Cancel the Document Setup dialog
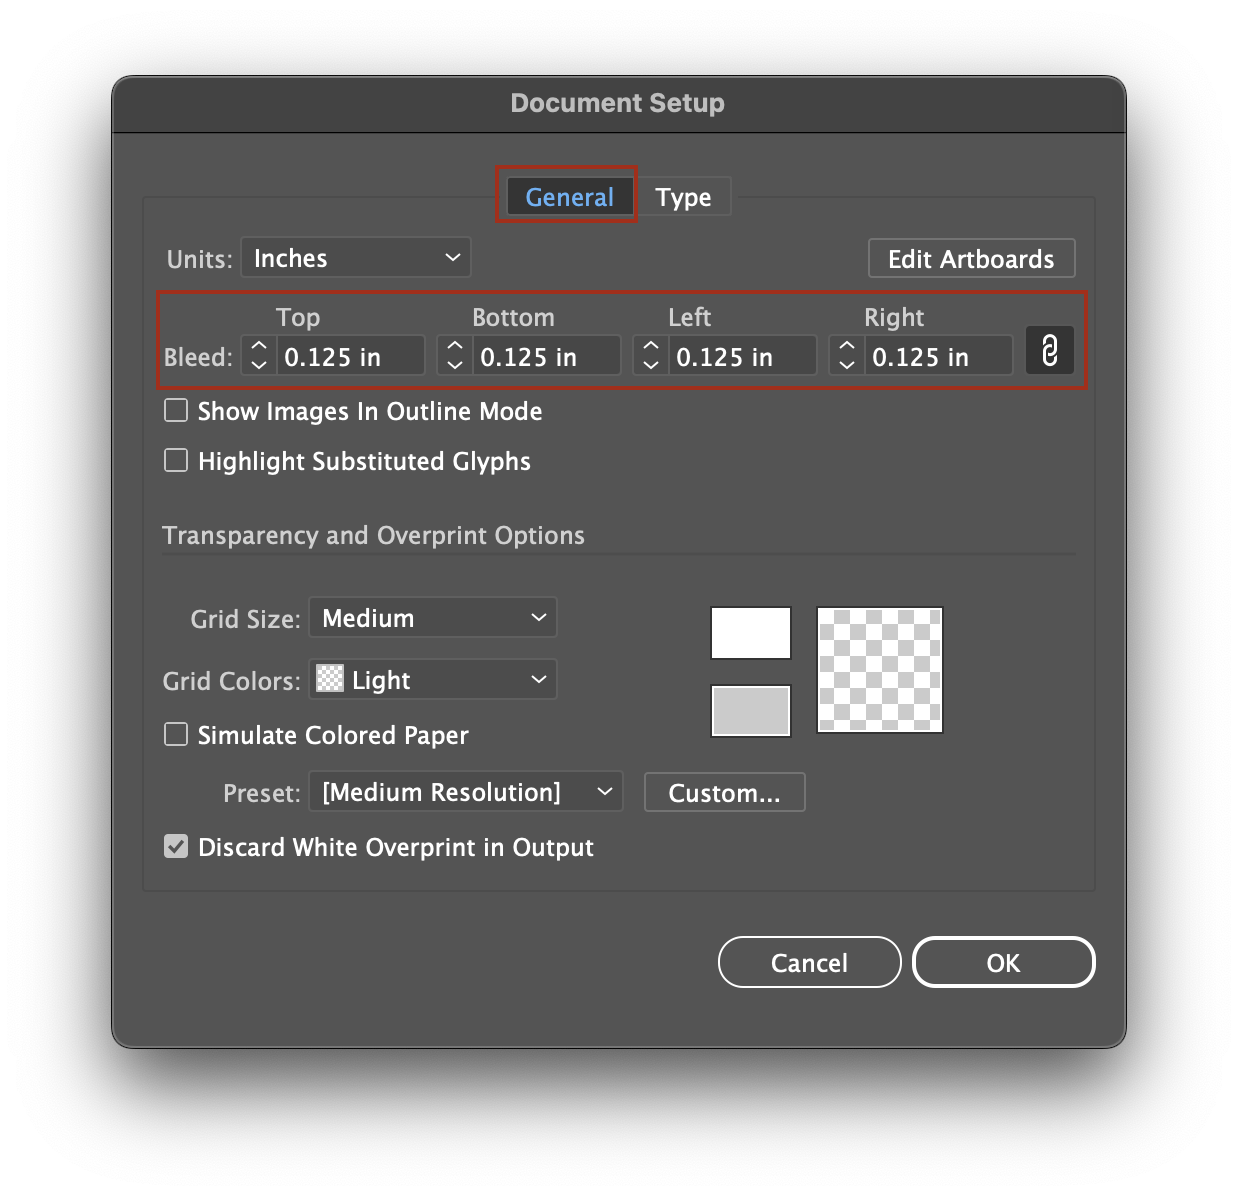Screen dimensions: 1238x1196 pos(810,962)
